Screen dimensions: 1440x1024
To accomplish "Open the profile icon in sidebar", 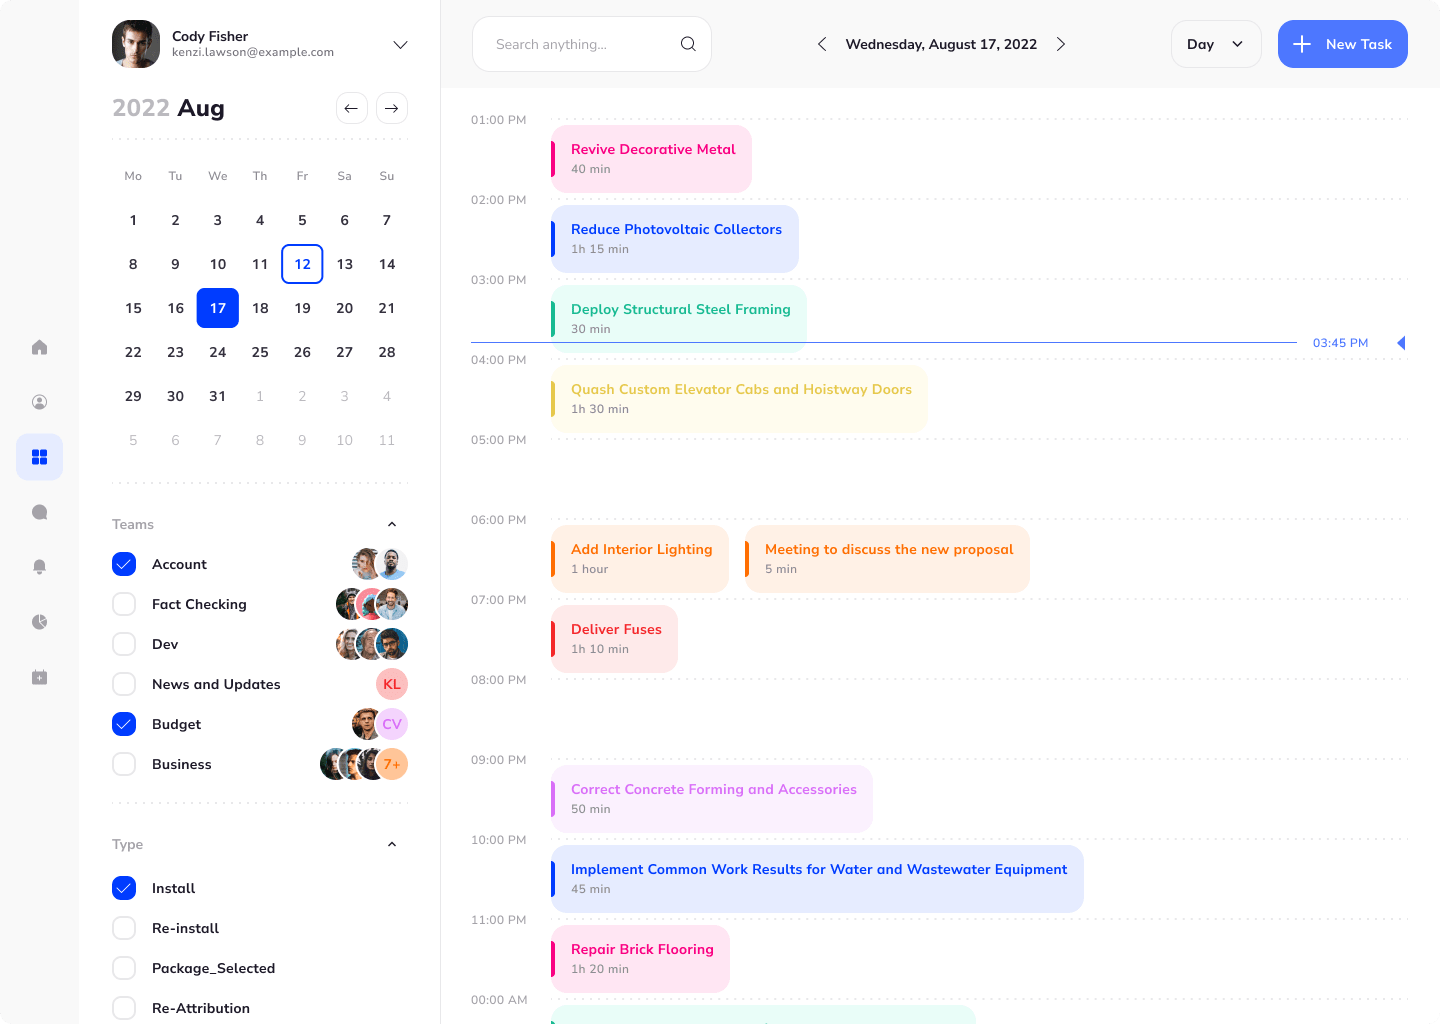I will click(x=39, y=402).
